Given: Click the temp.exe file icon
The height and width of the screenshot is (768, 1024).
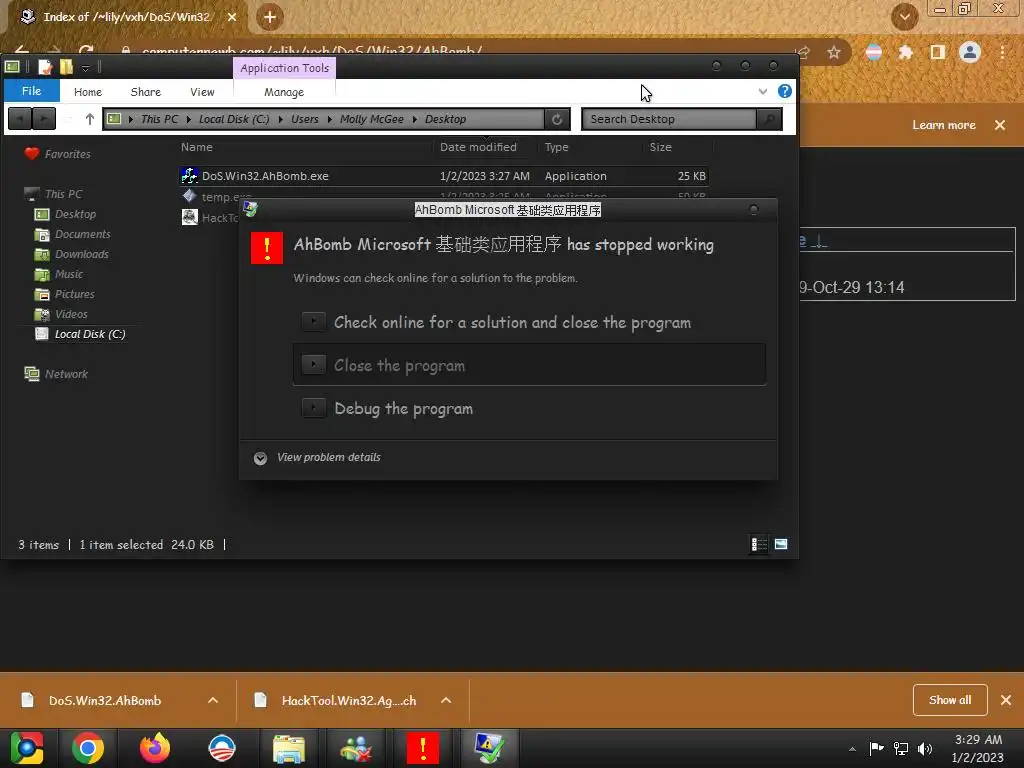Looking at the screenshot, I should [x=189, y=196].
